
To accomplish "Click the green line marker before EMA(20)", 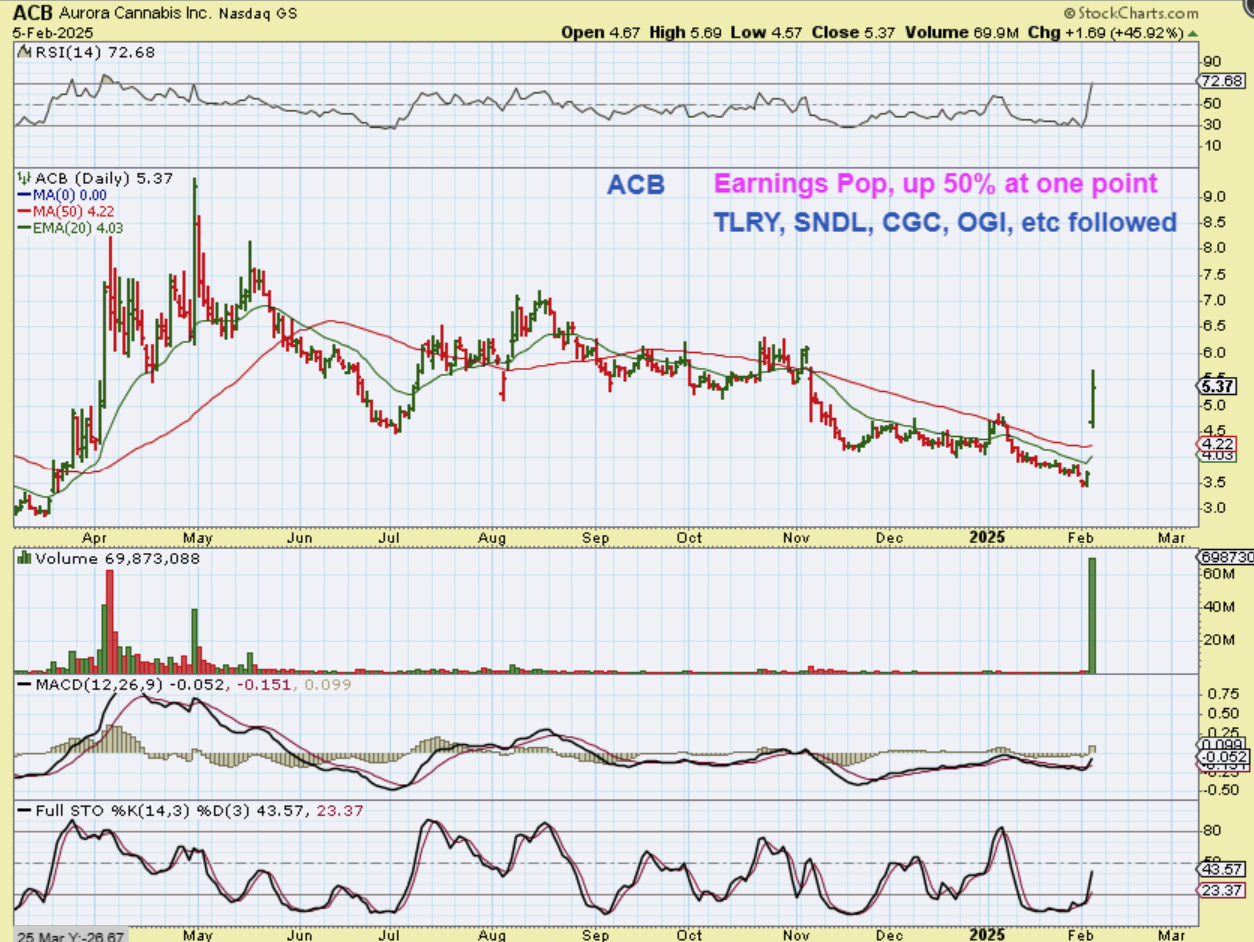I will click(23, 227).
